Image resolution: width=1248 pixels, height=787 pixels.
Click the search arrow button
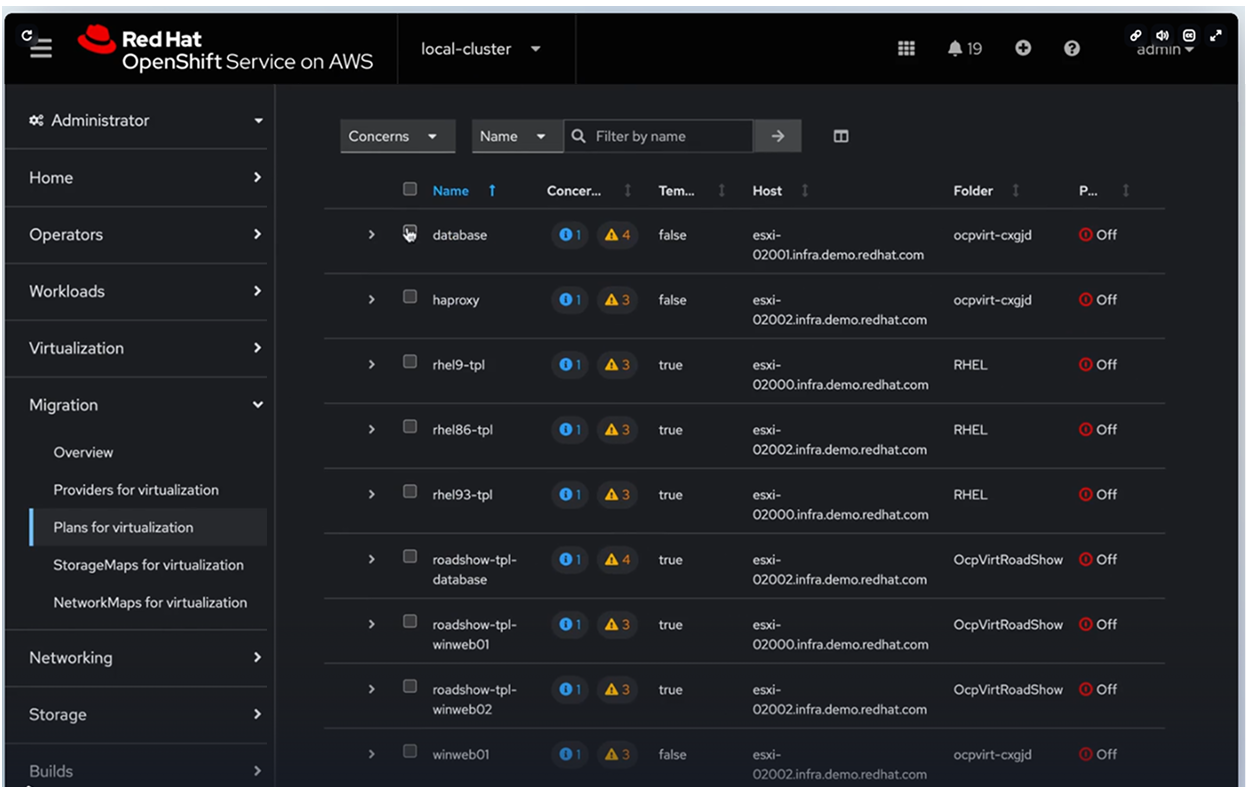point(778,136)
